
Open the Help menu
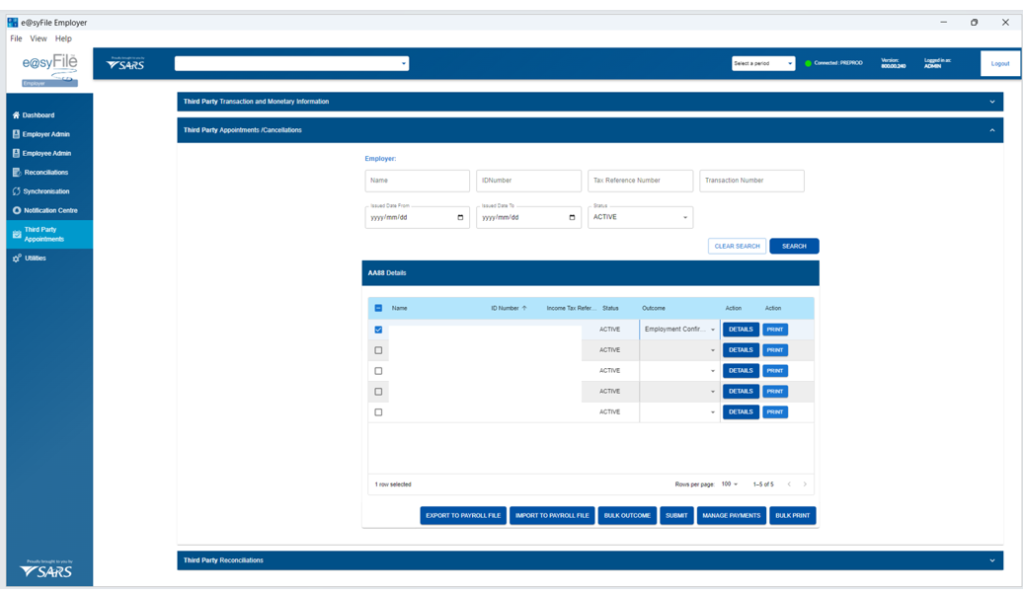tap(63, 39)
